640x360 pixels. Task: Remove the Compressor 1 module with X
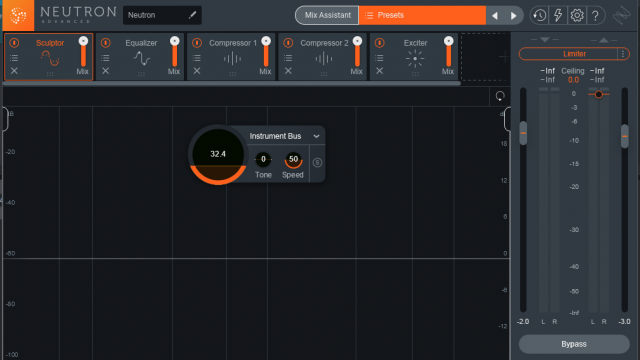tap(197, 71)
